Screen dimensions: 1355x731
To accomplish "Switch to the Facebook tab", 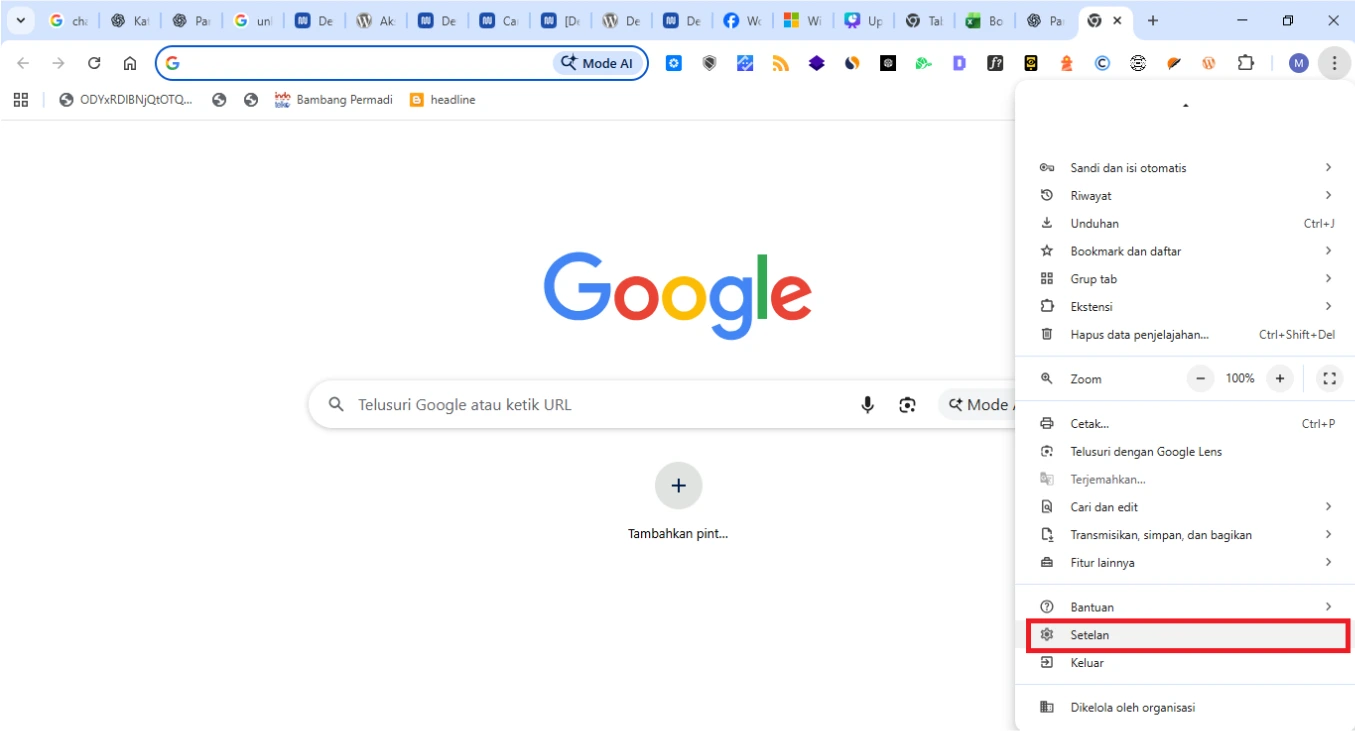I will tap(742, 20).
